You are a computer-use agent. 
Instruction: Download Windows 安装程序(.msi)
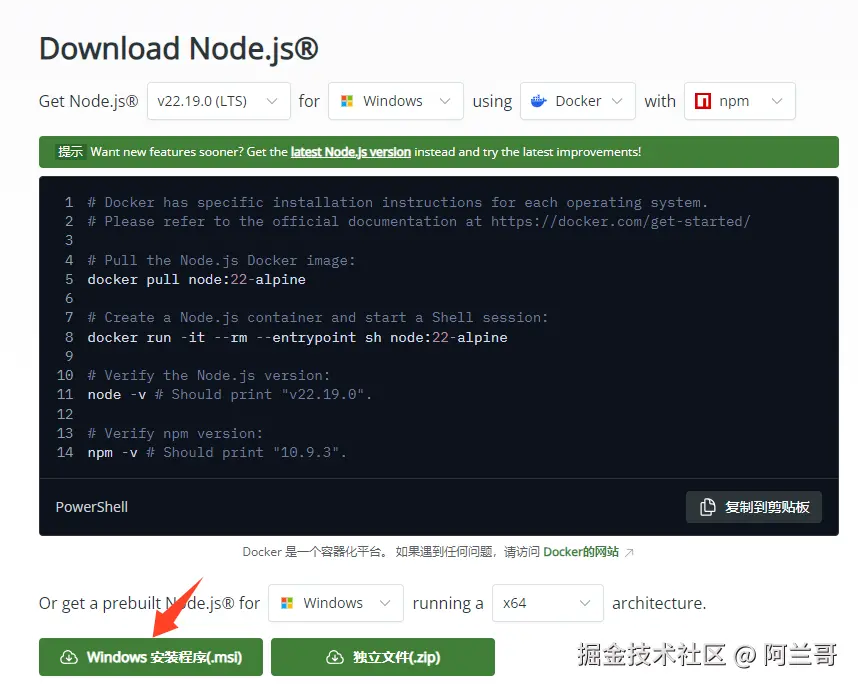(151, 657)
